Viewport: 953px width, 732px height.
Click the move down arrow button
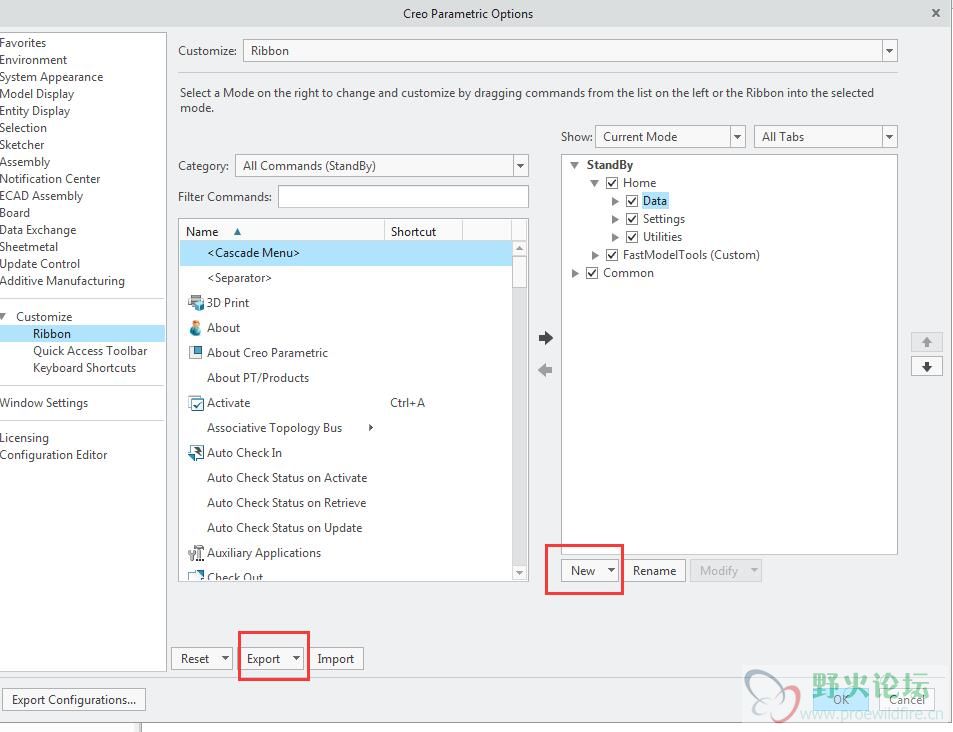pos(927,367)
